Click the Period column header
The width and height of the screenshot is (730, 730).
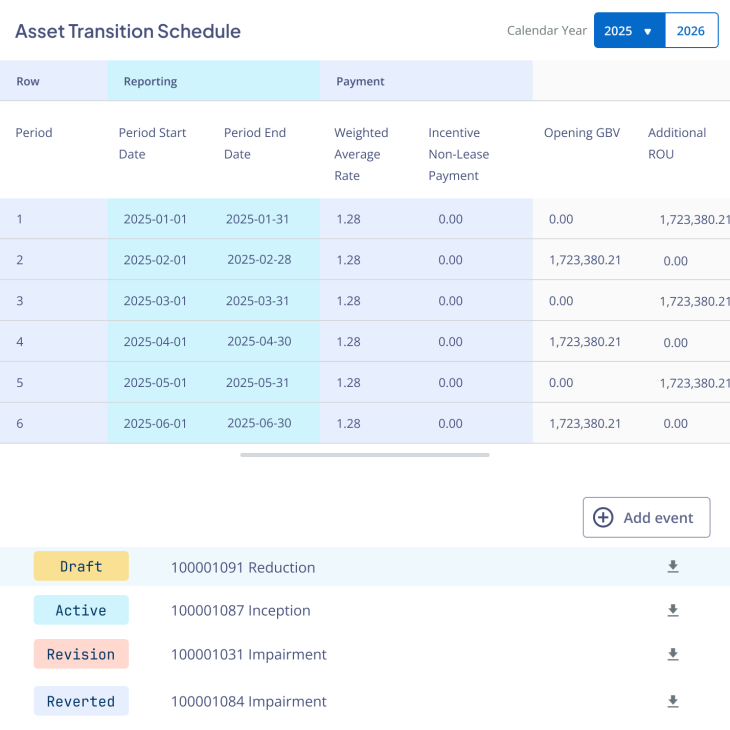(34, 133)
